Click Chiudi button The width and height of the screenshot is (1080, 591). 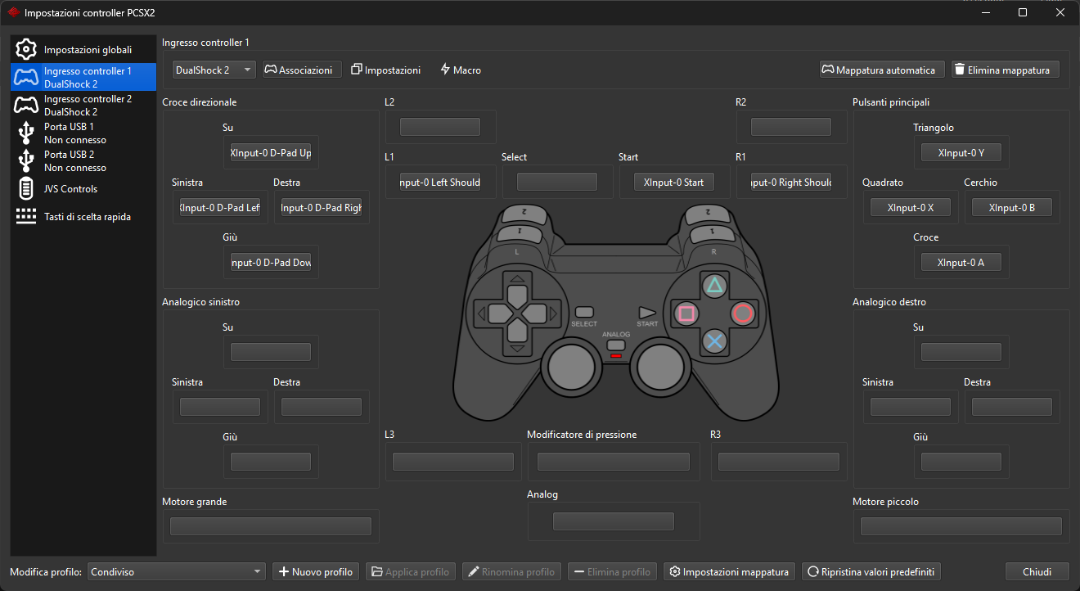click(x=1037, y=572)
